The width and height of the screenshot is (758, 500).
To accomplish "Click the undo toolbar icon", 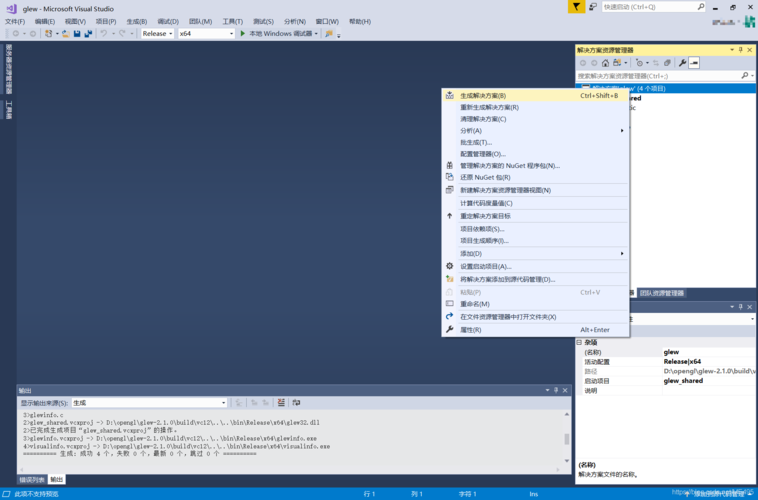I will coord(103,33).
